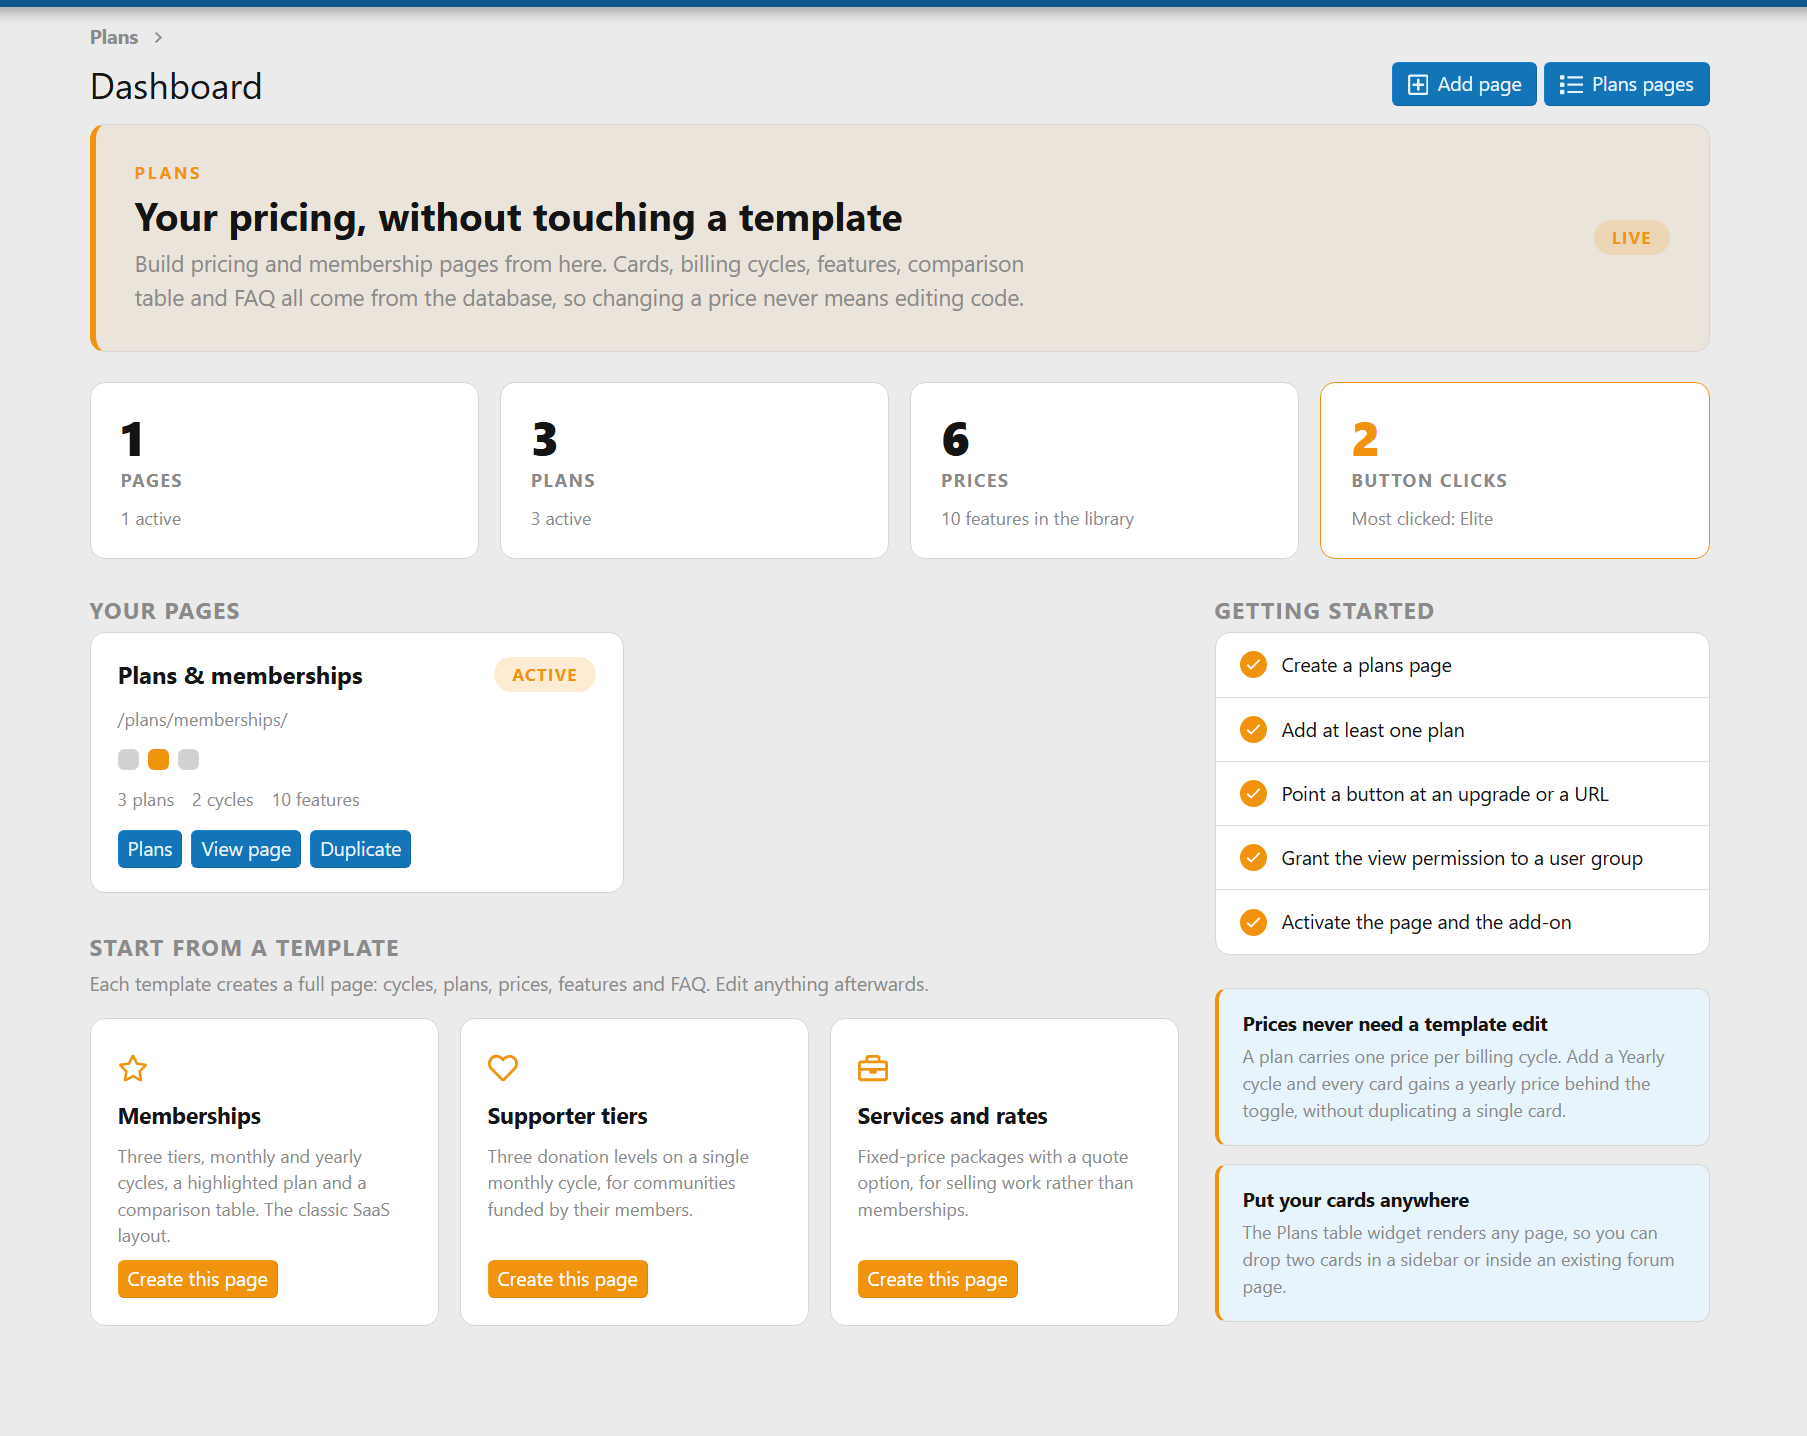Open the Button Clicks stat card

click(1514, 471)
